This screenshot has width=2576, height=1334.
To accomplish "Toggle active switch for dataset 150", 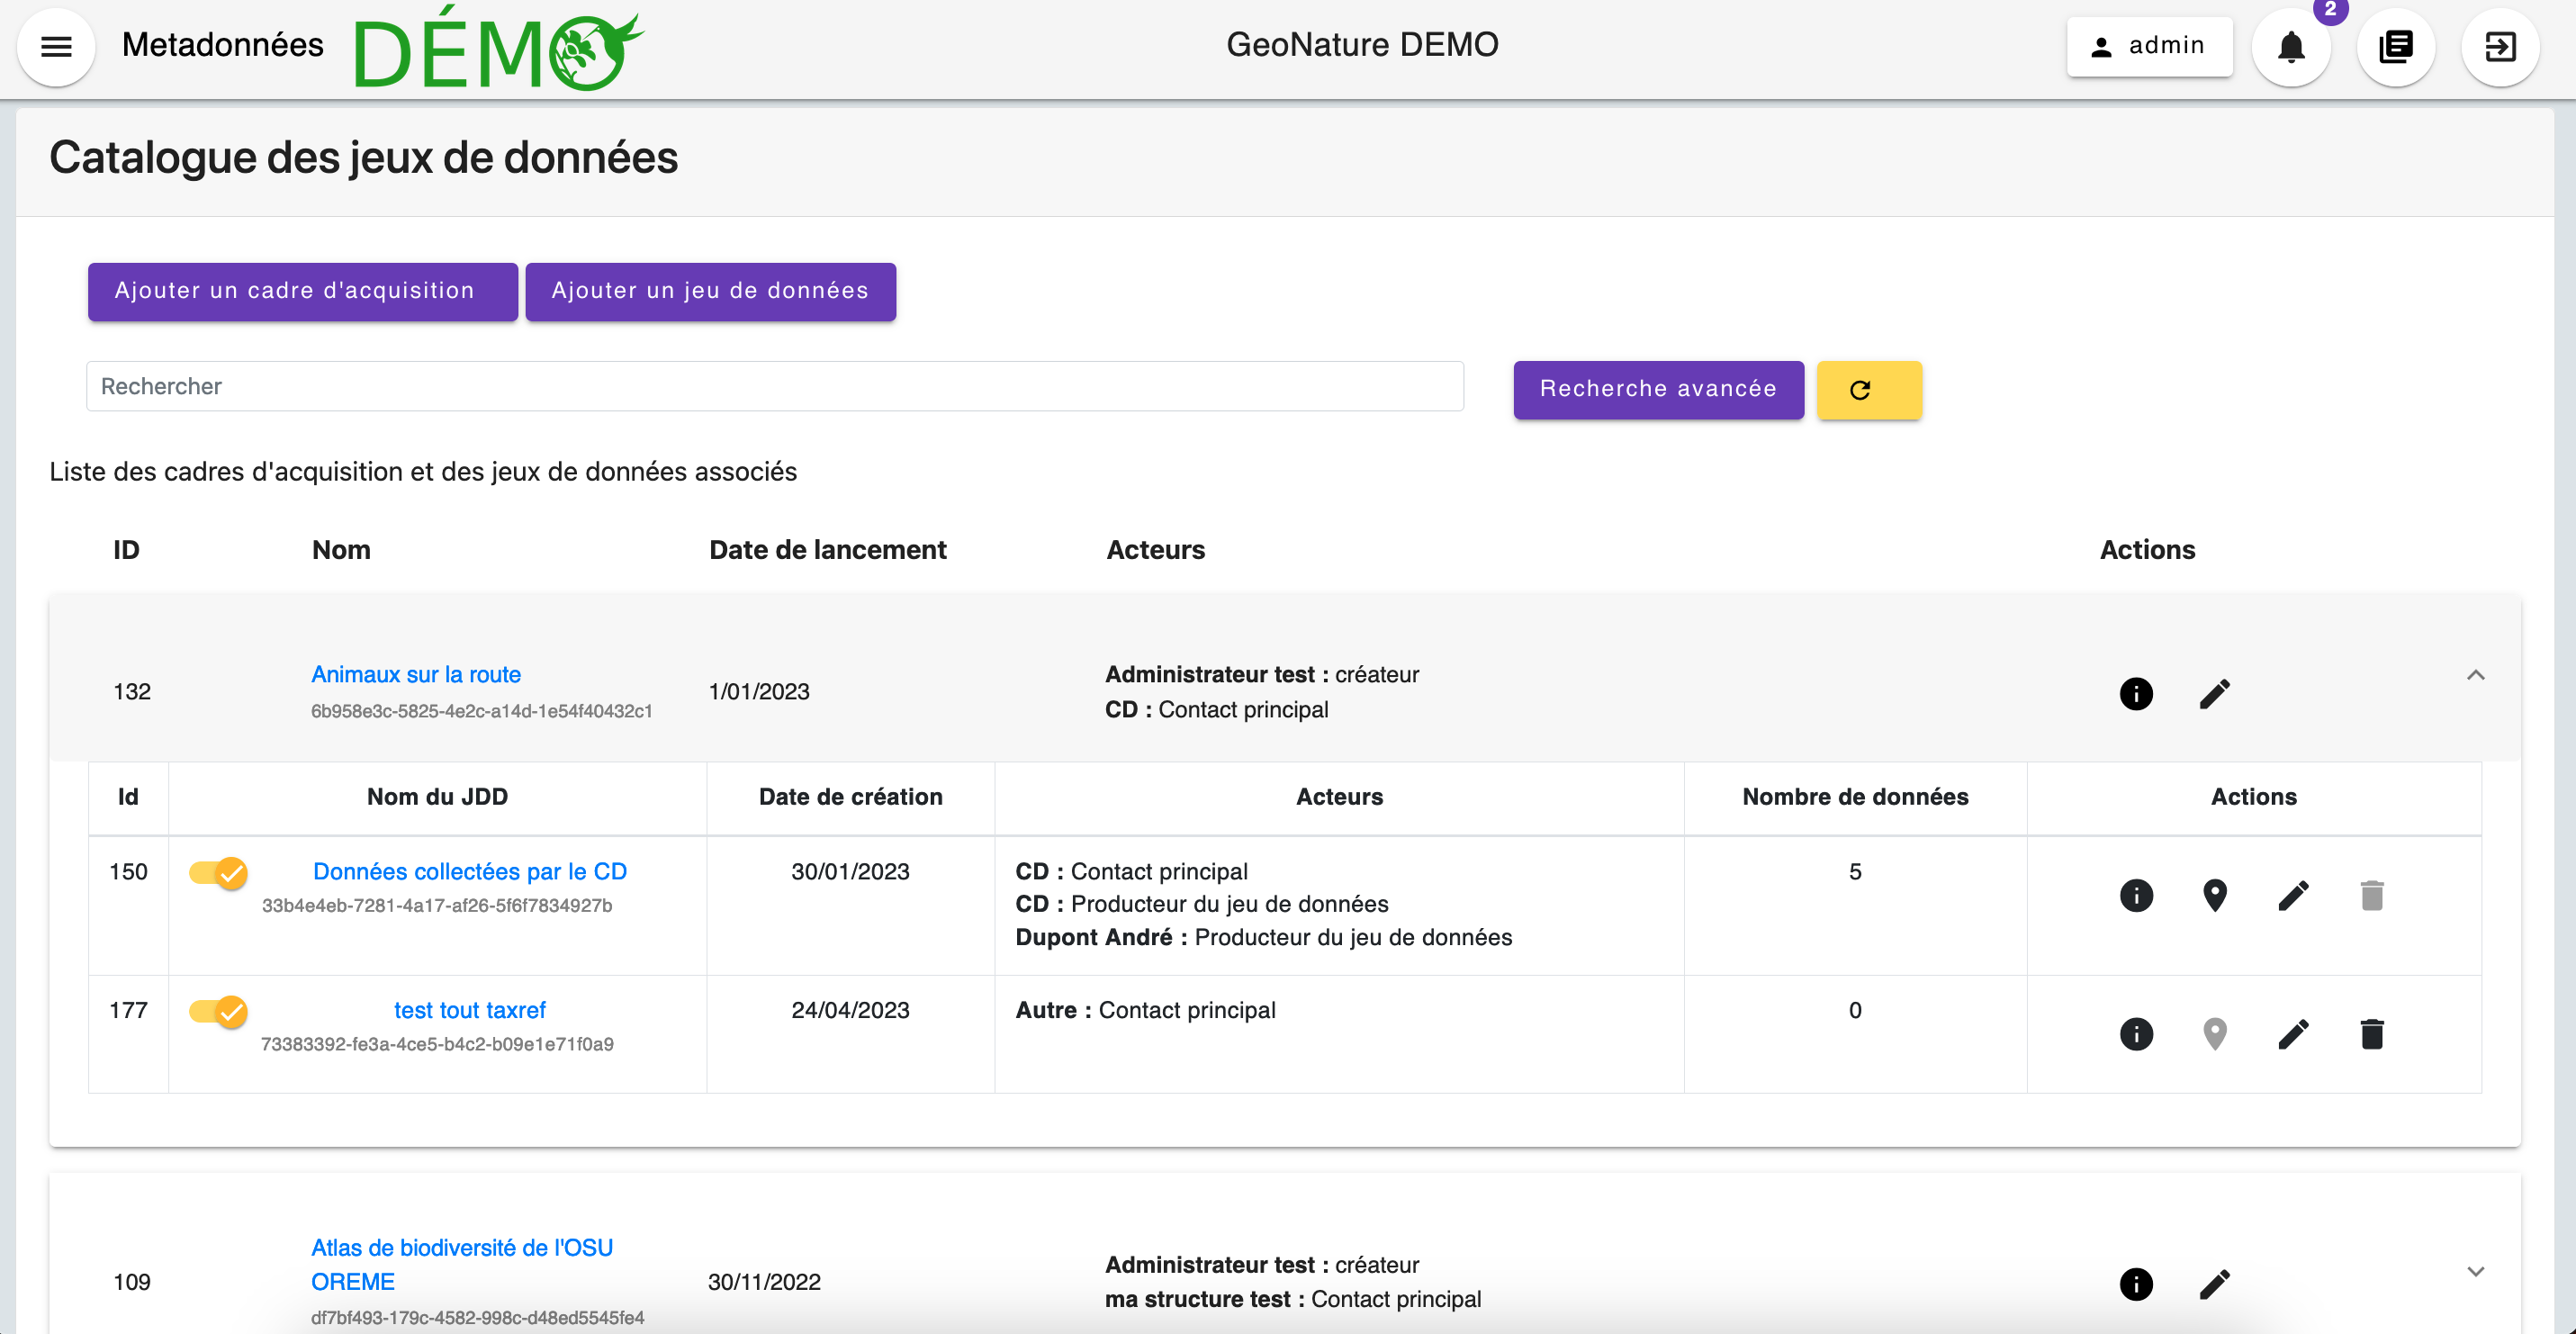I will [x=218, y=873].
